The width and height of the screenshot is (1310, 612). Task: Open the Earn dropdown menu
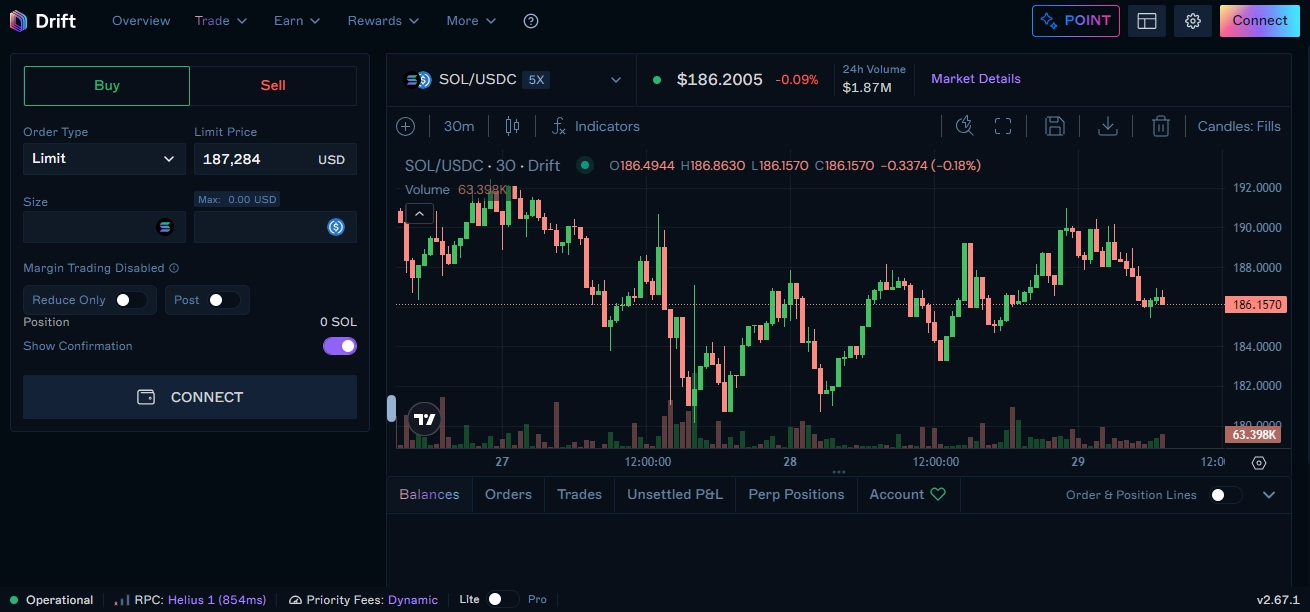297,21
